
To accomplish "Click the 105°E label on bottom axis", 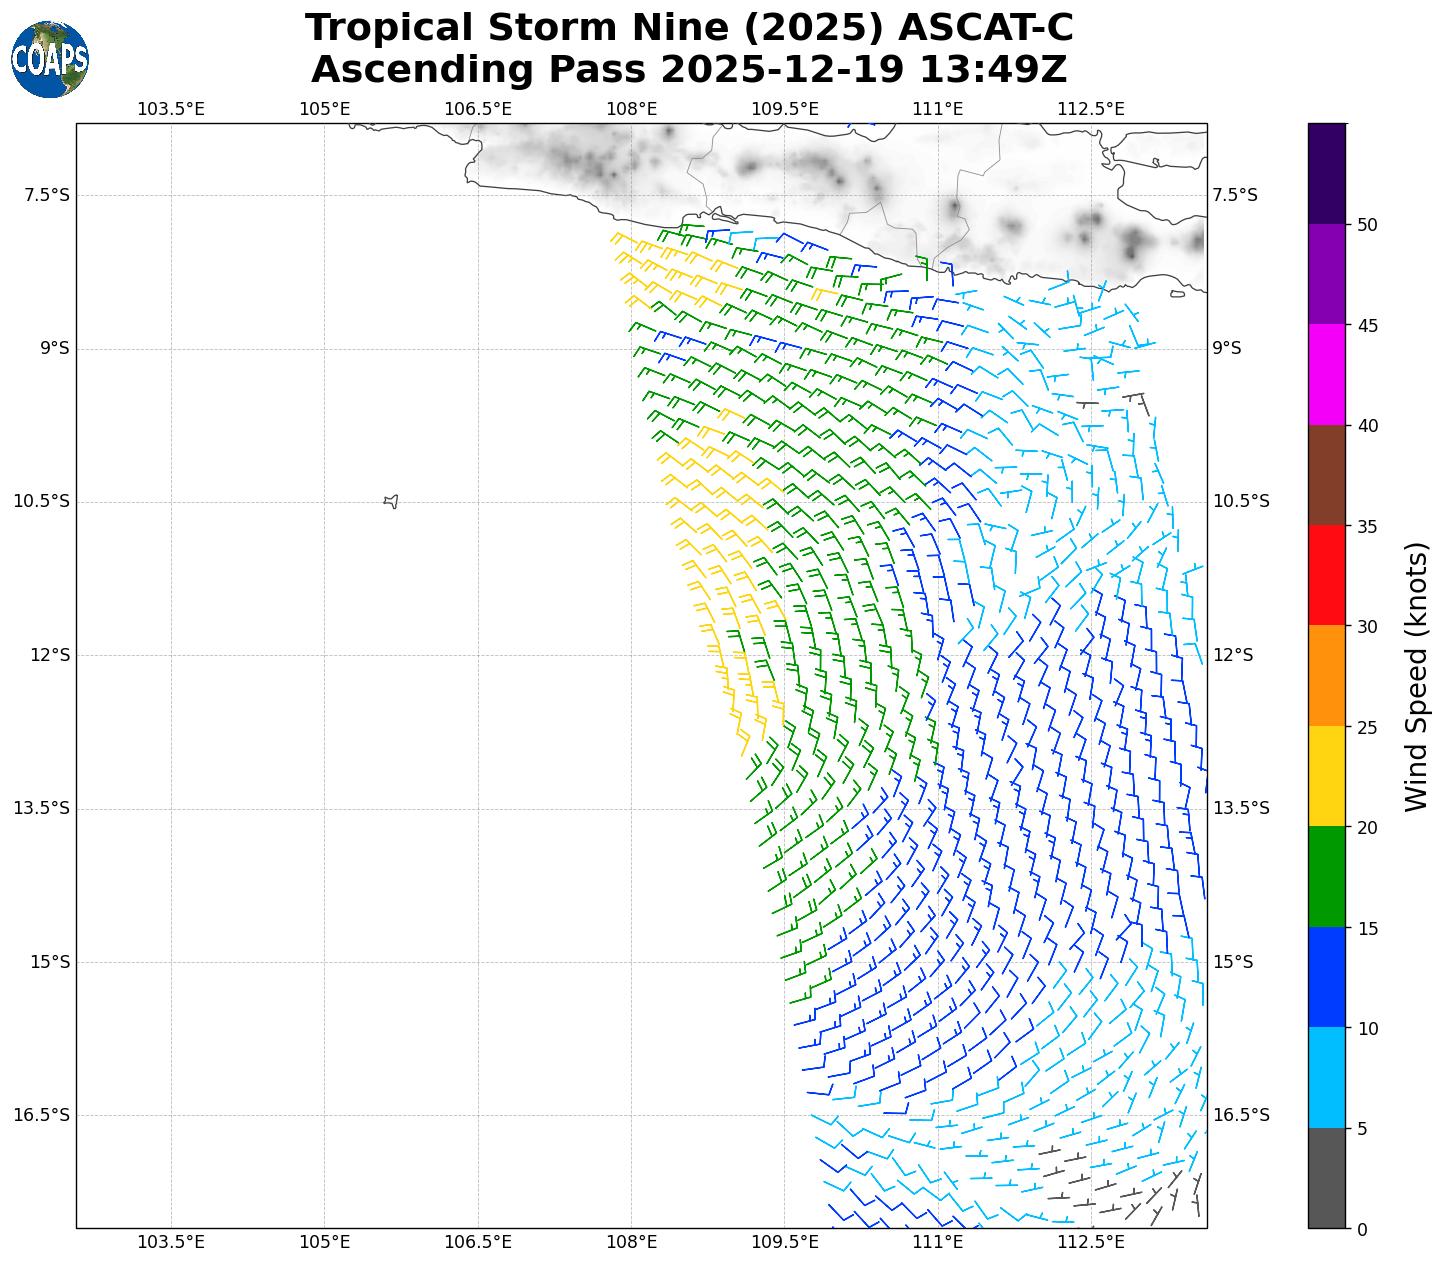I will [x=324, y=1242].
